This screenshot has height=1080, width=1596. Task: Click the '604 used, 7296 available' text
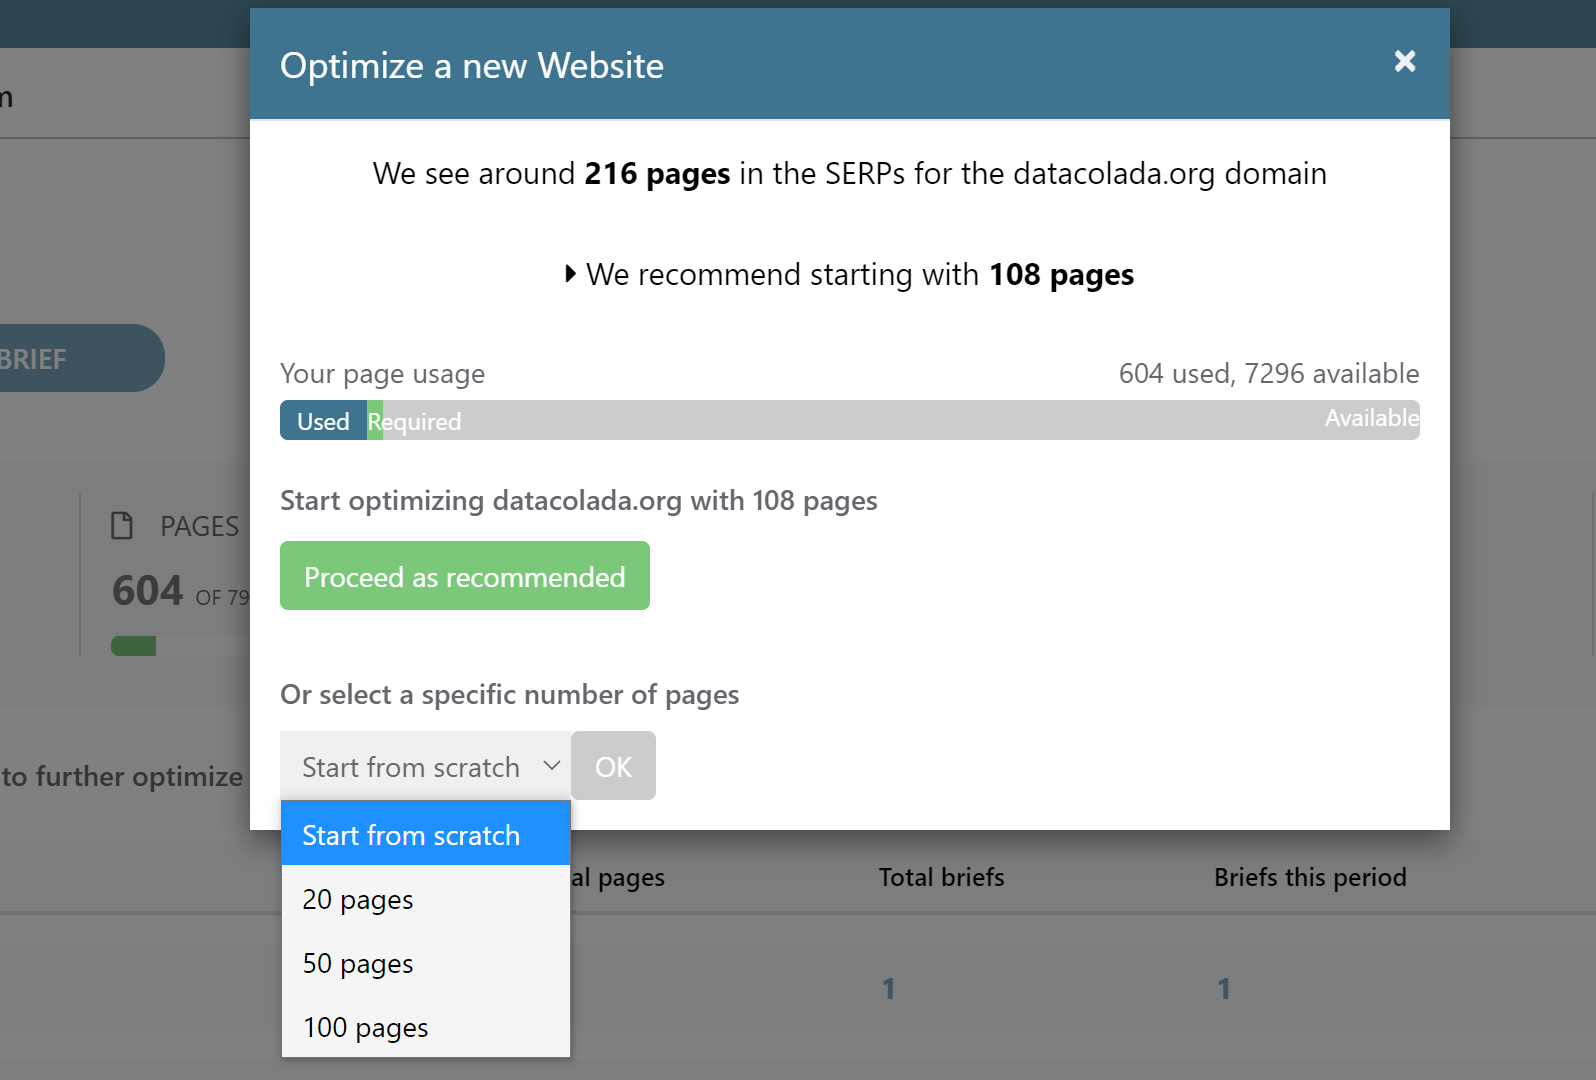(x=1269, y=373)
